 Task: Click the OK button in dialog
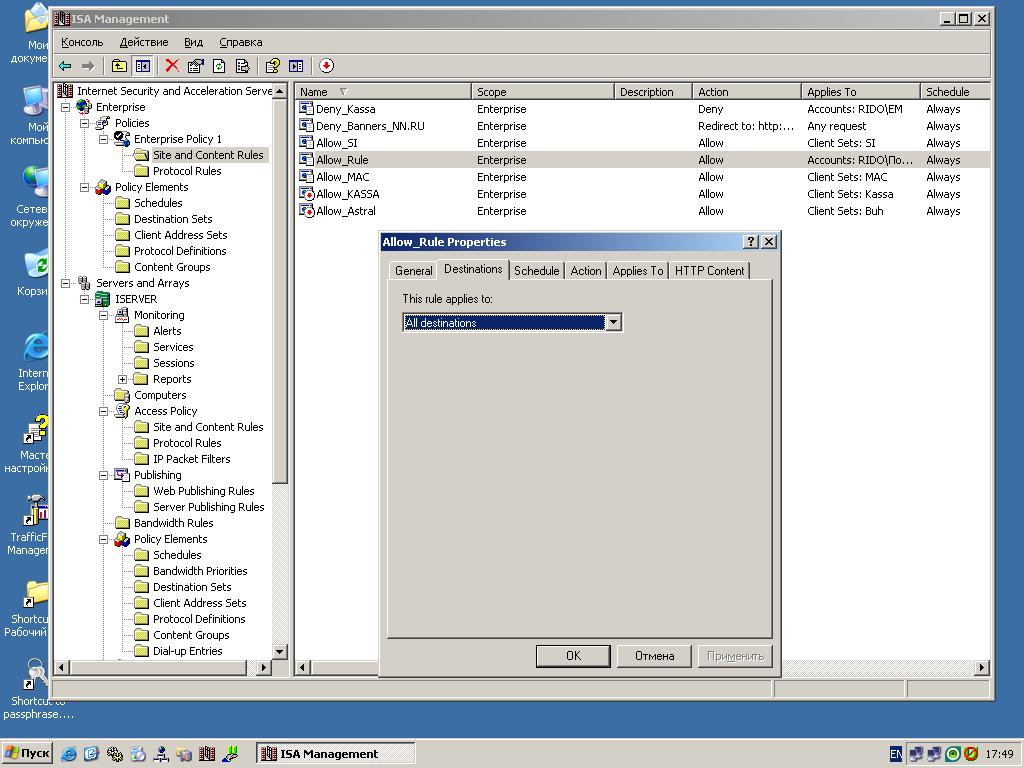tap(573, 656)
